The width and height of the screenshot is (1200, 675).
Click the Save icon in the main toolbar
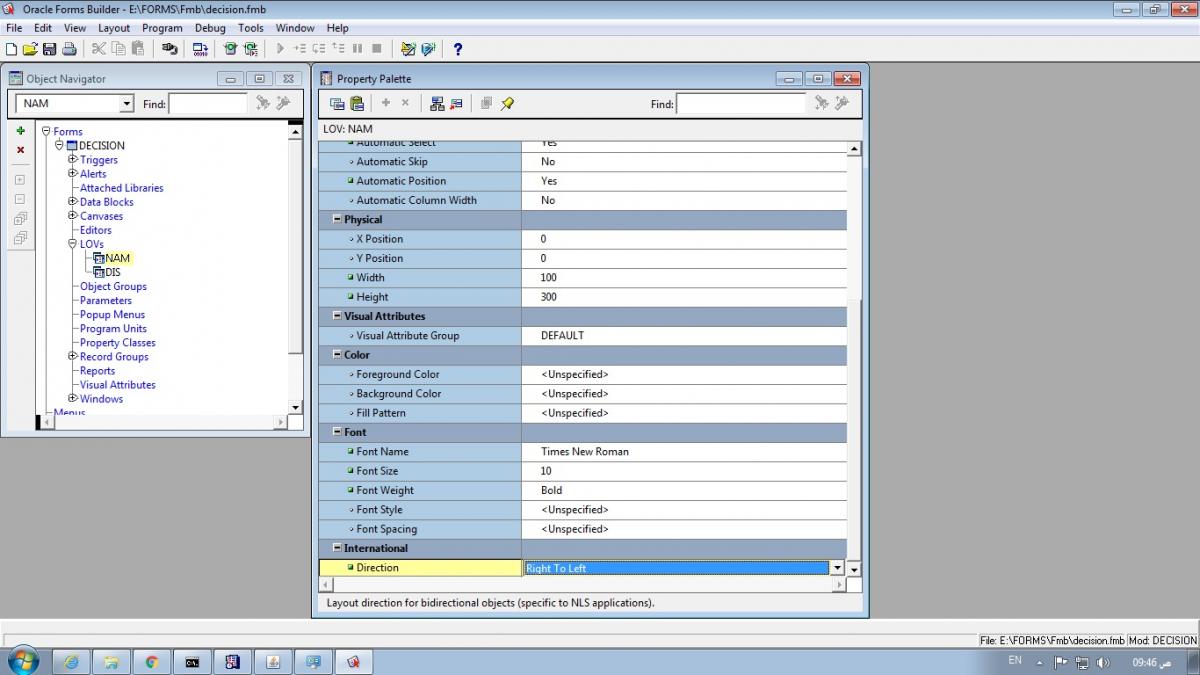49,49
